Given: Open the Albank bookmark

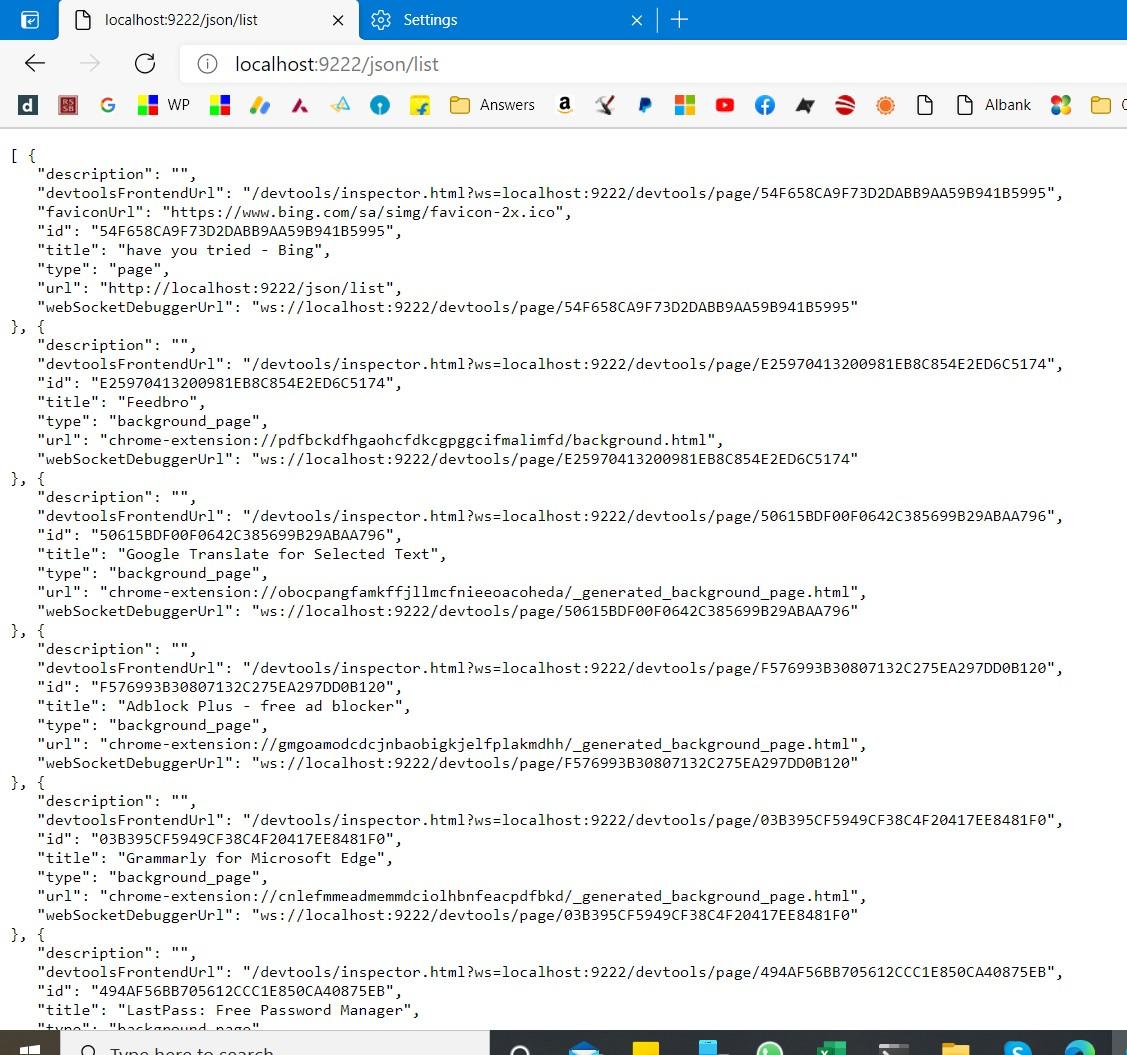Looking at the screenshot, I should click(994, 105).
